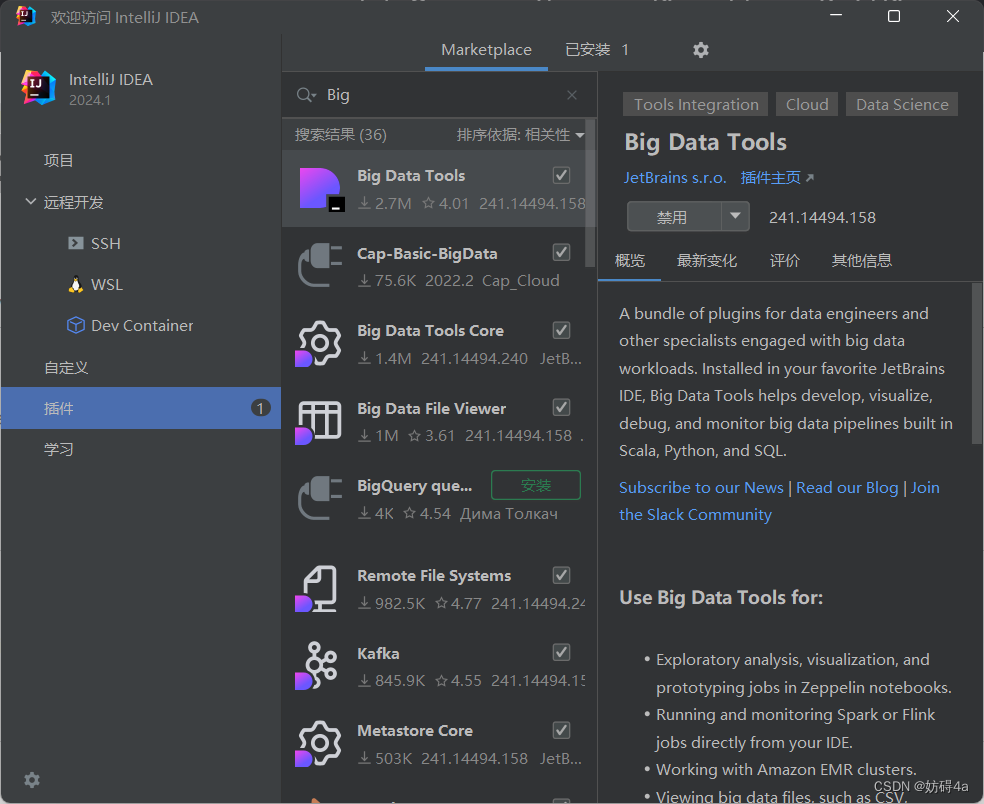Open the plugin settings gear beside 已安装
The width and height of the screenshot is (984, 804).
[x=701, y=50]
